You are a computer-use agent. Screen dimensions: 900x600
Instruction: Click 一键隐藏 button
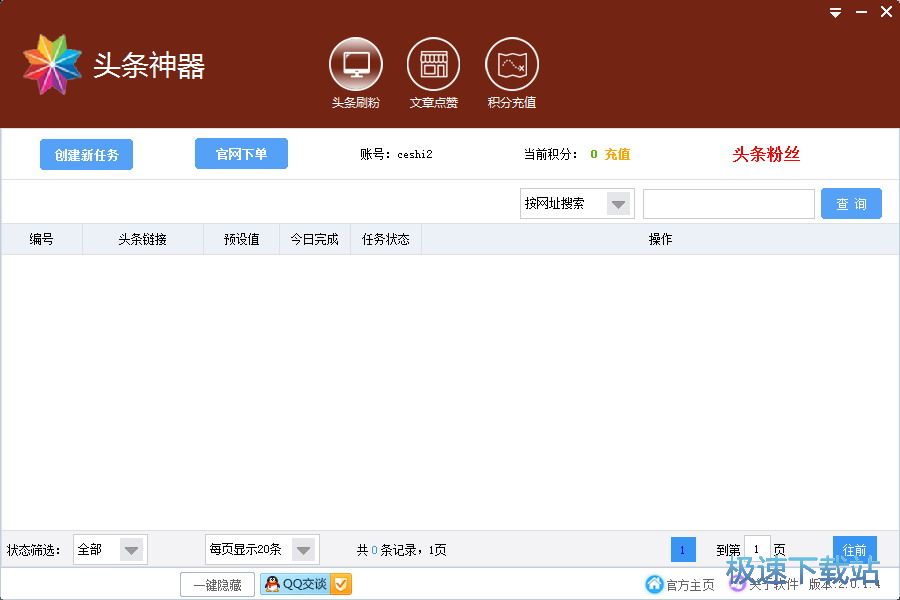pyautogui.click(x=218, y=585)
